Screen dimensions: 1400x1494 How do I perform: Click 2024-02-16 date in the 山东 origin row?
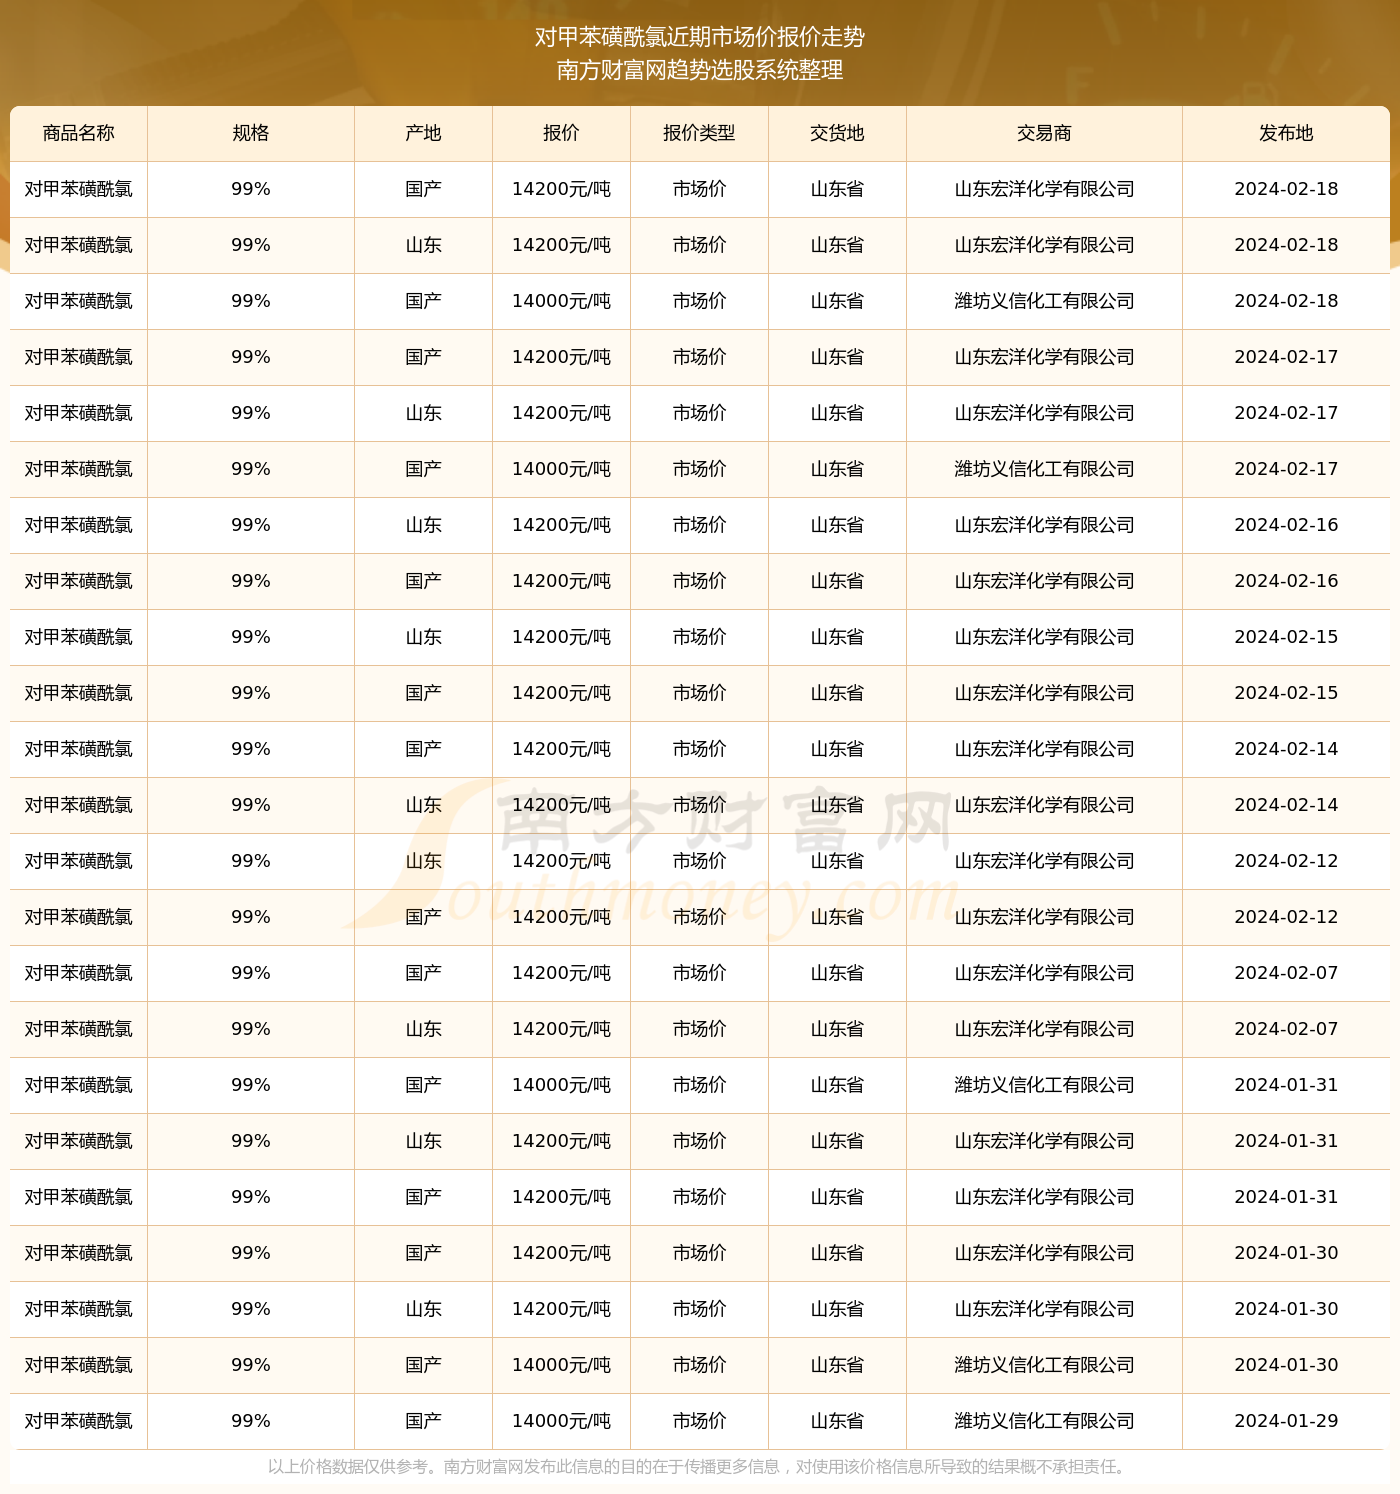pyautogui.click(x=1286, y=525)
